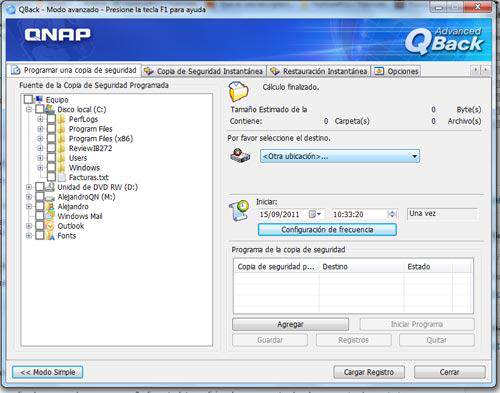The height and width of the screenshot is (393, 500).
Task: Click the Quitar button
Action: click(x=437, y=340)
